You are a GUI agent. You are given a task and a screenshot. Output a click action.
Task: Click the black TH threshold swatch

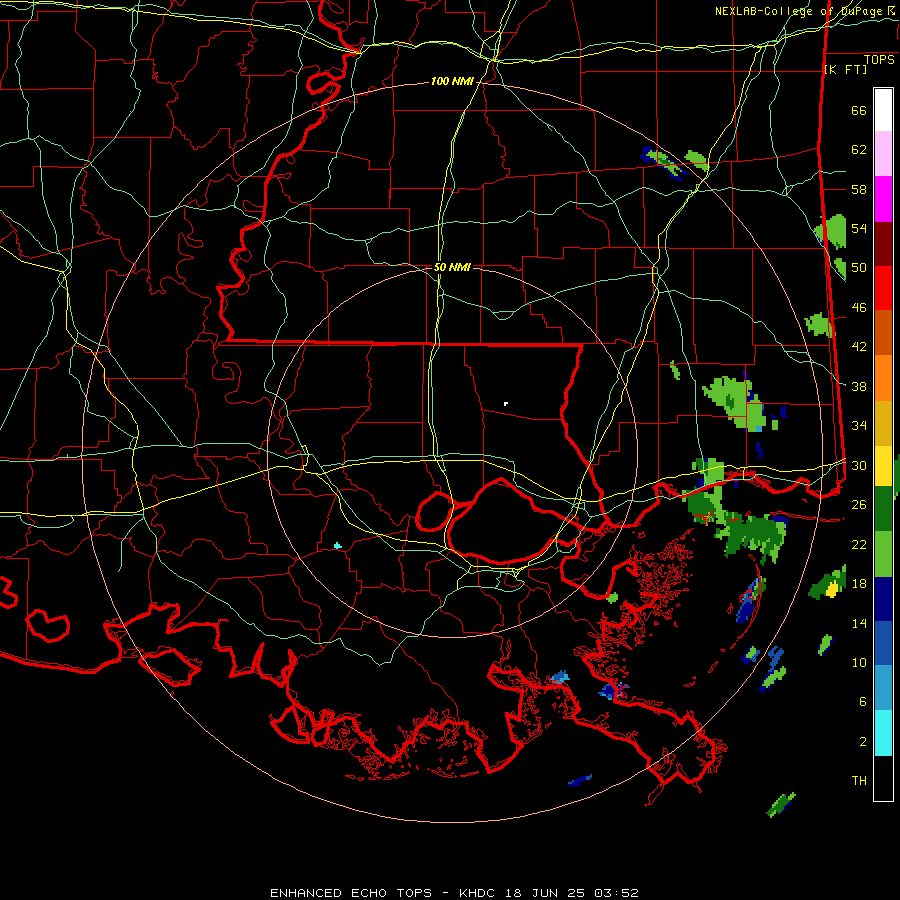(x=883, y=778)
